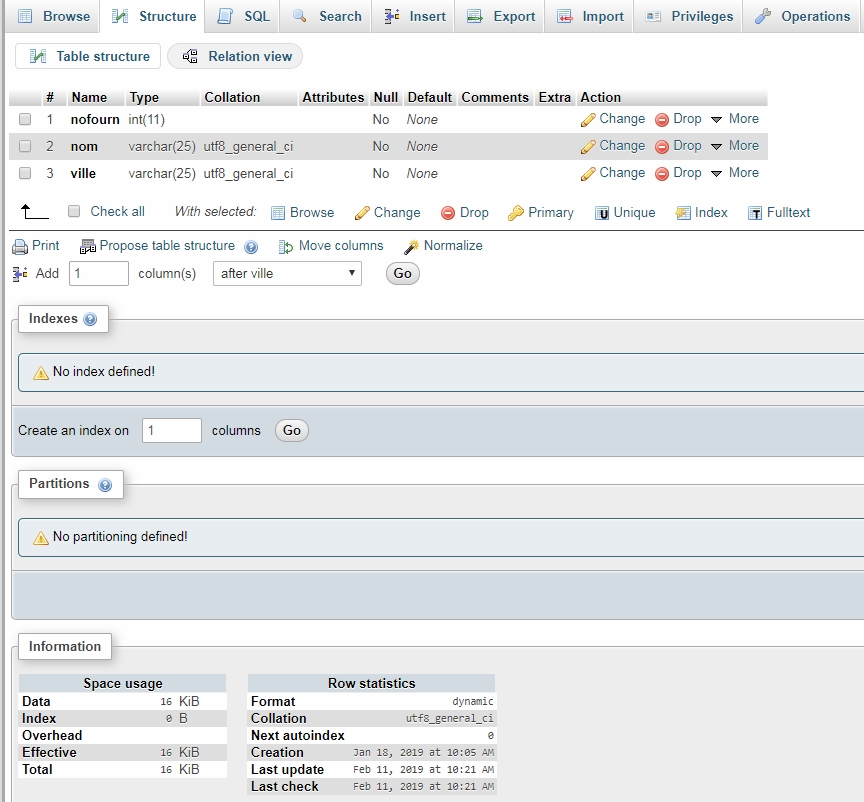Click the Normalize wand icon
864x802 pixels.
click(411, 246)
